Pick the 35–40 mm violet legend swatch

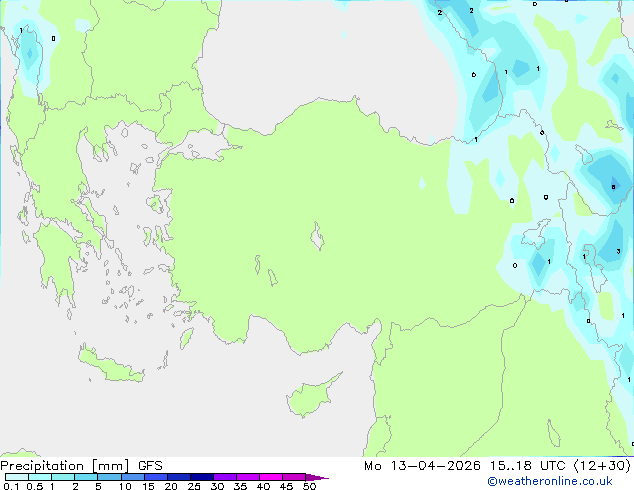click(x=248, y=477)
